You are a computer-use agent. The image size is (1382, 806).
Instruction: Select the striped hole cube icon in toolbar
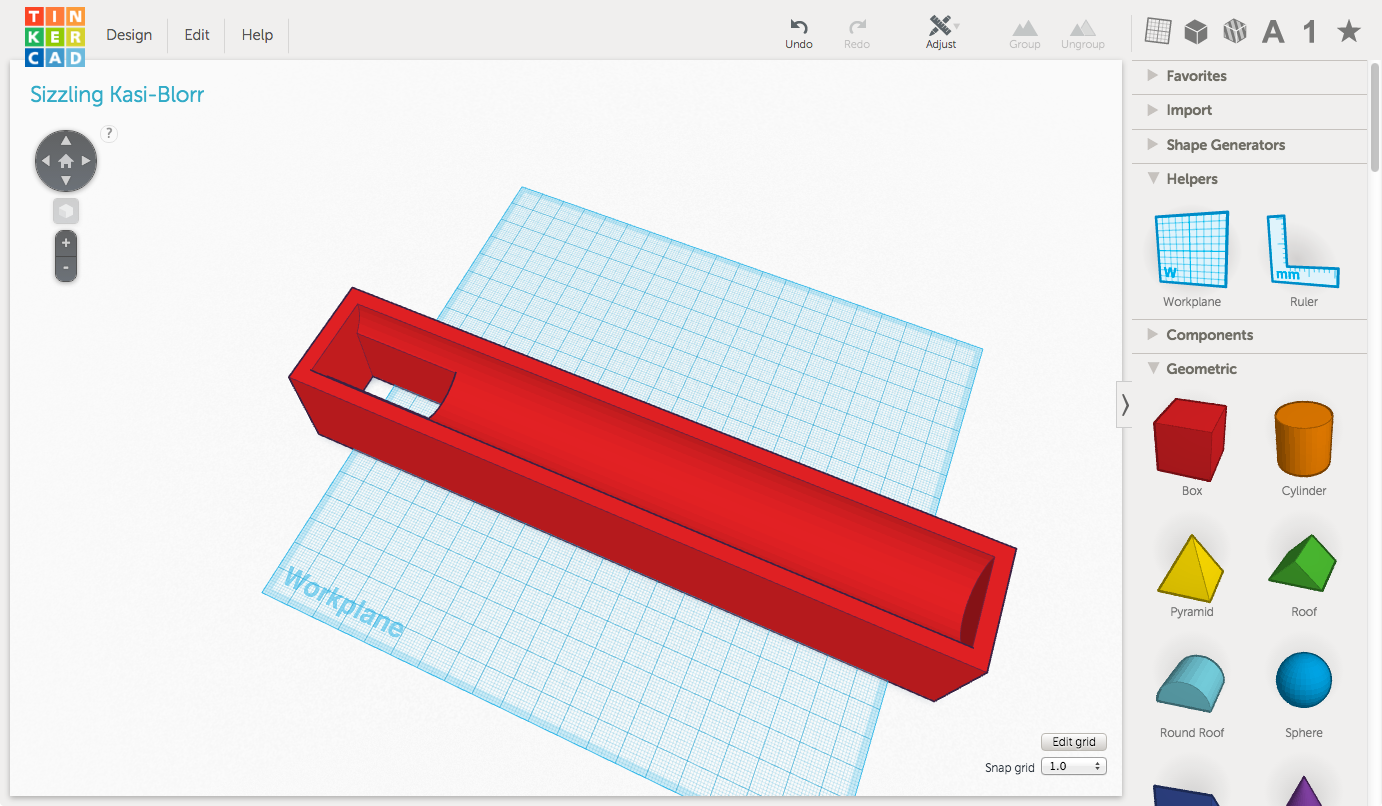tap(1235, 32)
